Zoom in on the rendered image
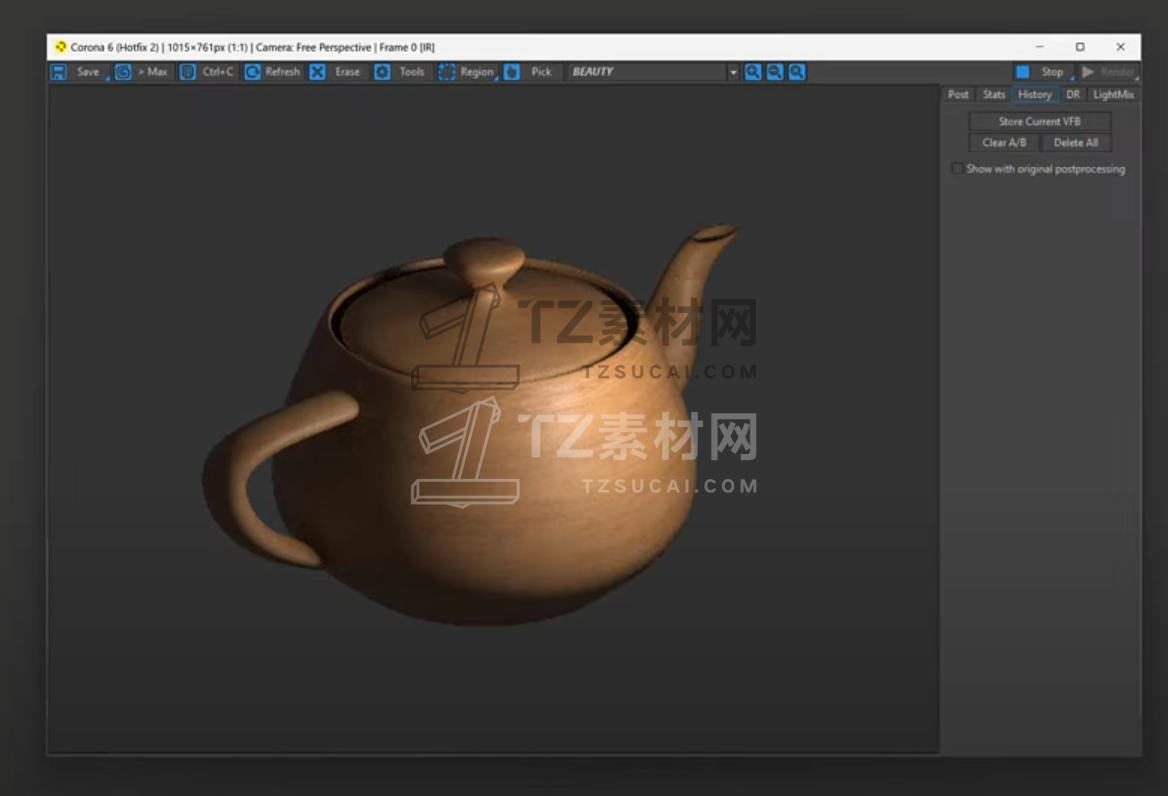This screenshot has height=796, width=1168. tap(753, 72)
